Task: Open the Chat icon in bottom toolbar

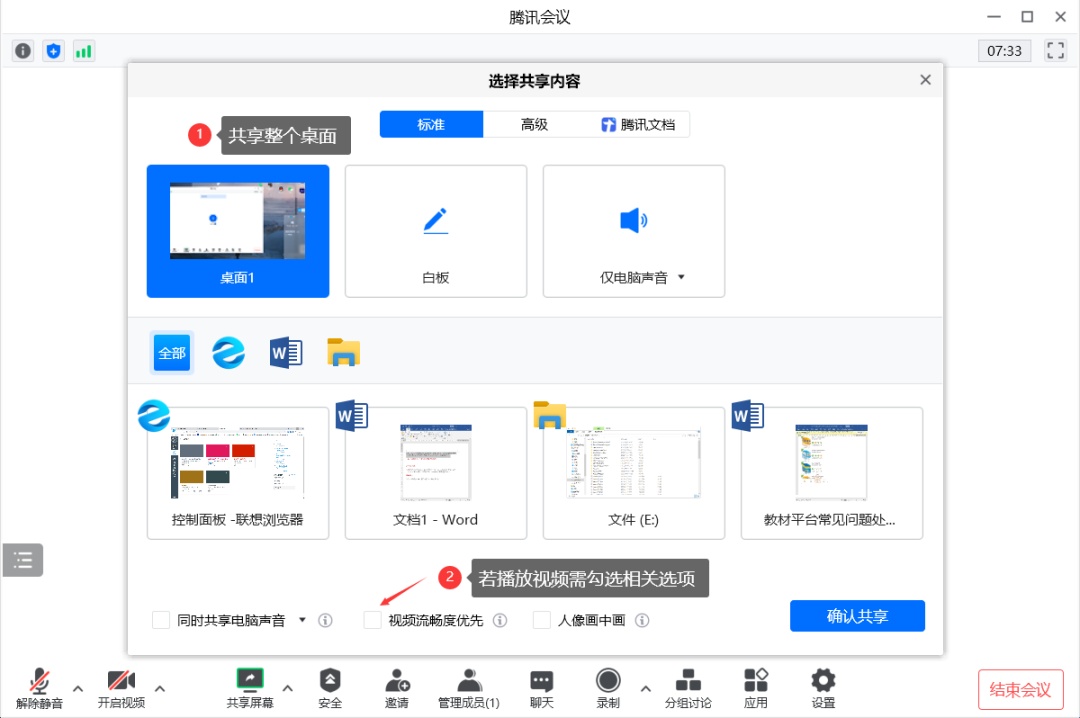Action: pyautogui.click(x=542, y=681)
